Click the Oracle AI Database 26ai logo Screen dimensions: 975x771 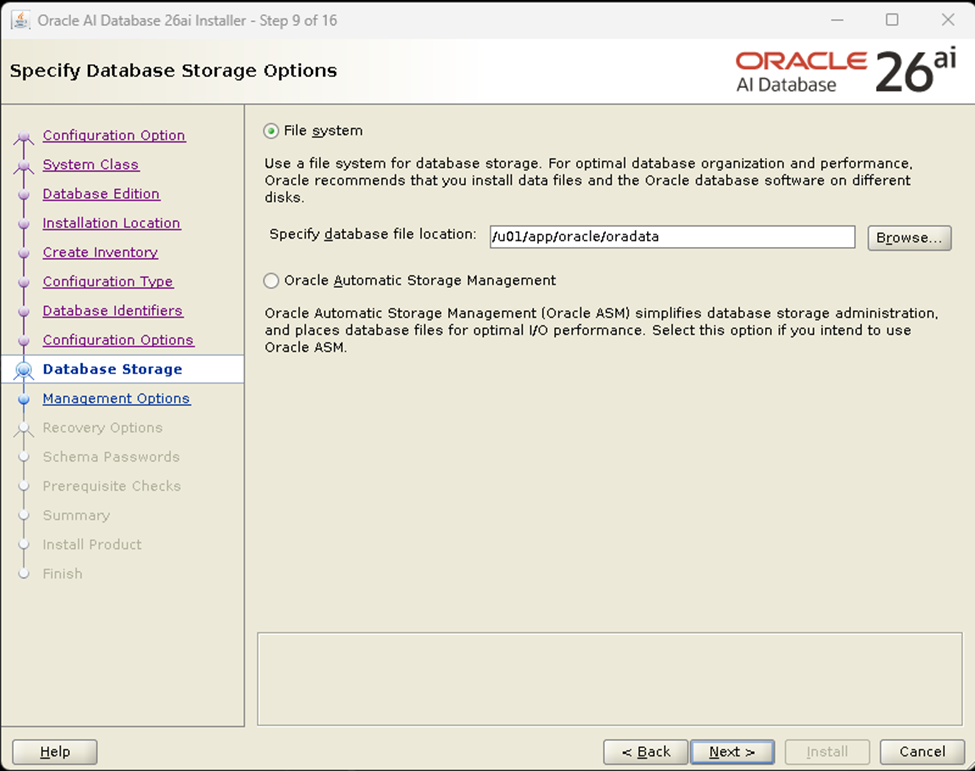(846, 72)
